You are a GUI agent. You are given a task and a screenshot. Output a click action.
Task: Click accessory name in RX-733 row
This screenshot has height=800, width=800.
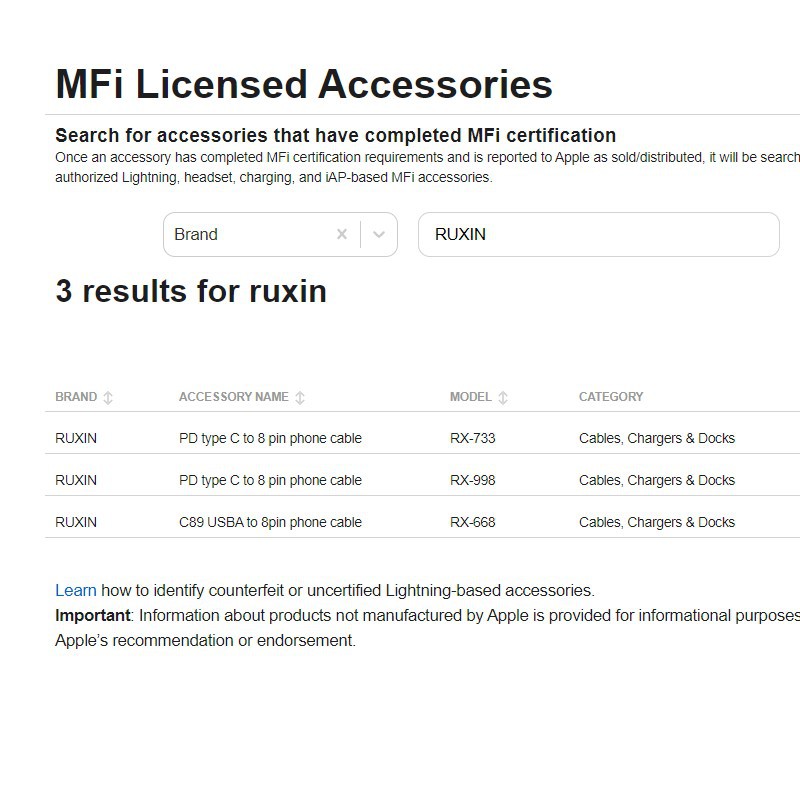tap(270, 438)
